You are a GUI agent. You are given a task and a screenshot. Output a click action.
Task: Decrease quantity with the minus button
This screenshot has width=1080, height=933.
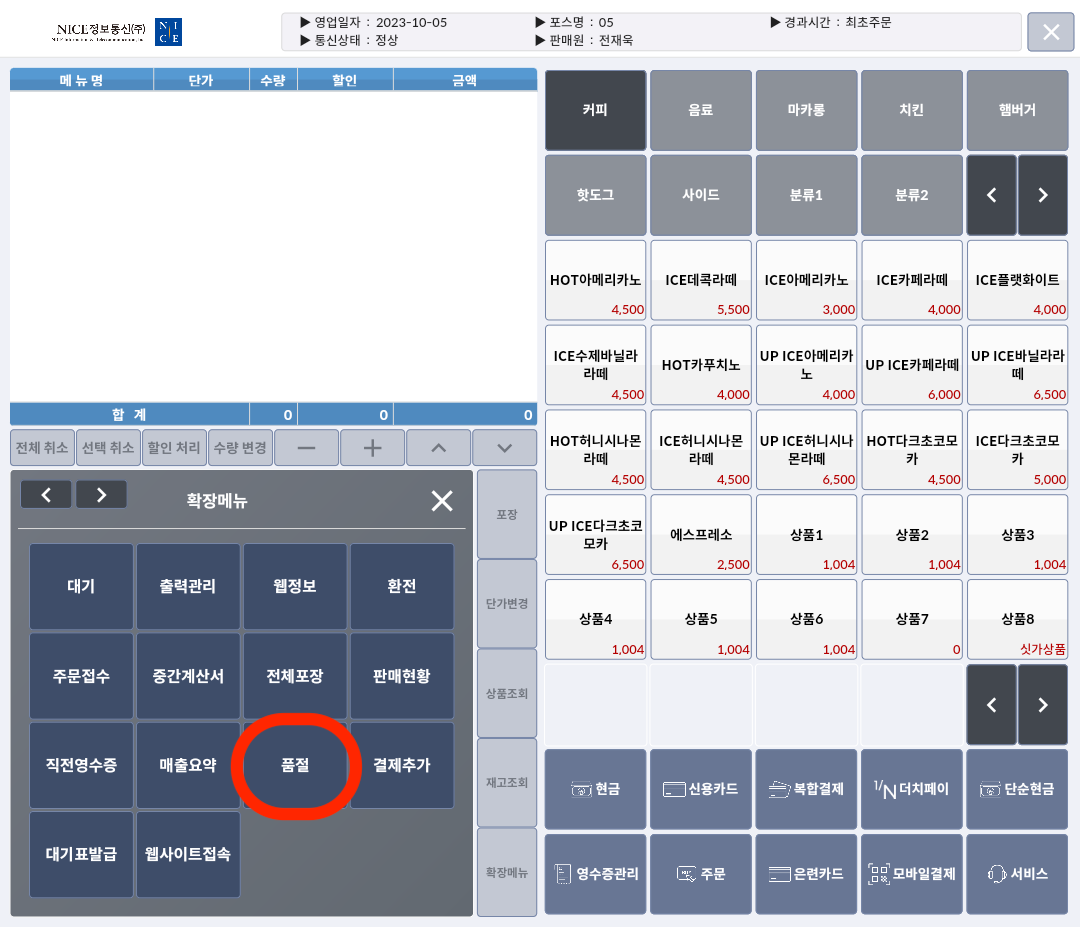(306, 448)
